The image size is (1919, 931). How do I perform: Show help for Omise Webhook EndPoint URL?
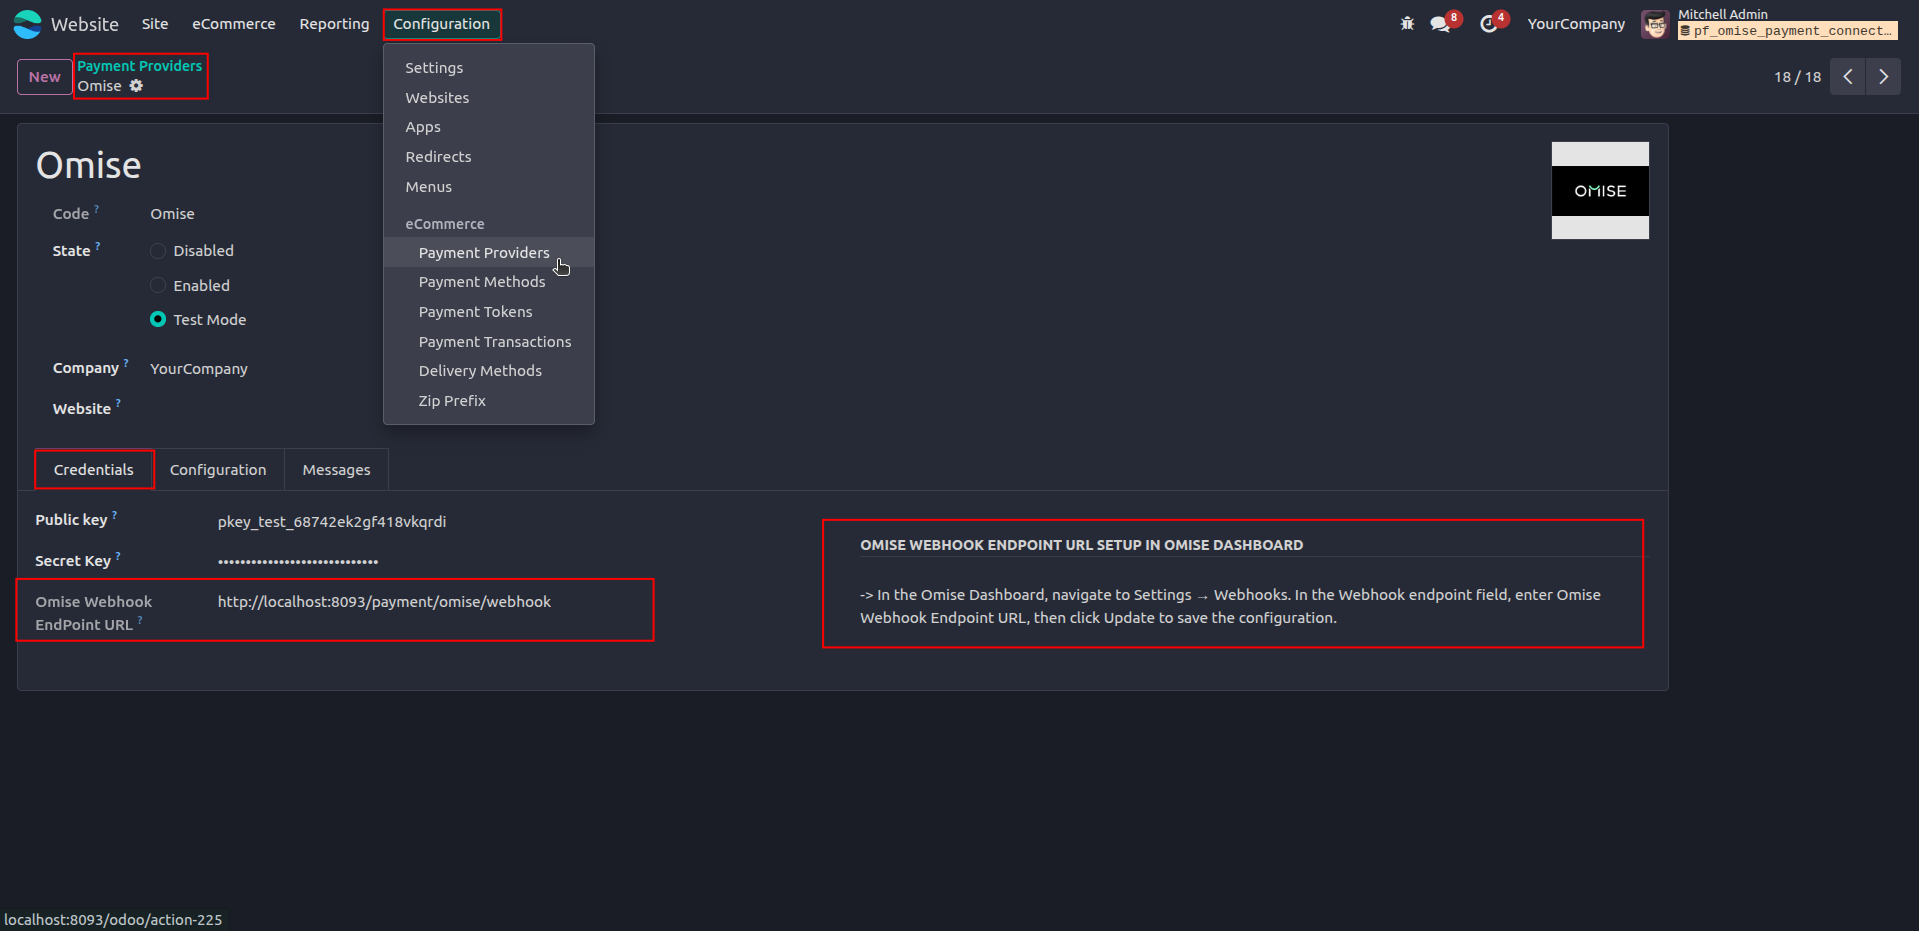tap(140, 620)
